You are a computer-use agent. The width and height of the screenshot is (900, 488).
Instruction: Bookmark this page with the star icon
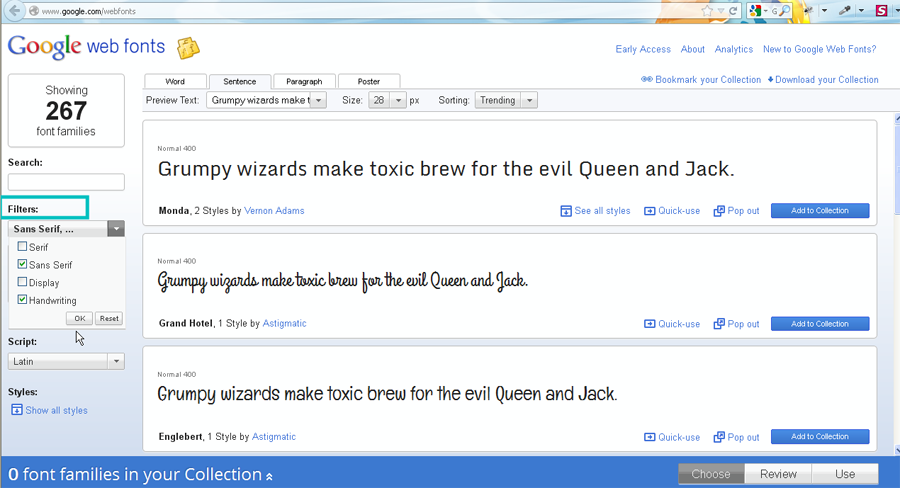[707, 11]
